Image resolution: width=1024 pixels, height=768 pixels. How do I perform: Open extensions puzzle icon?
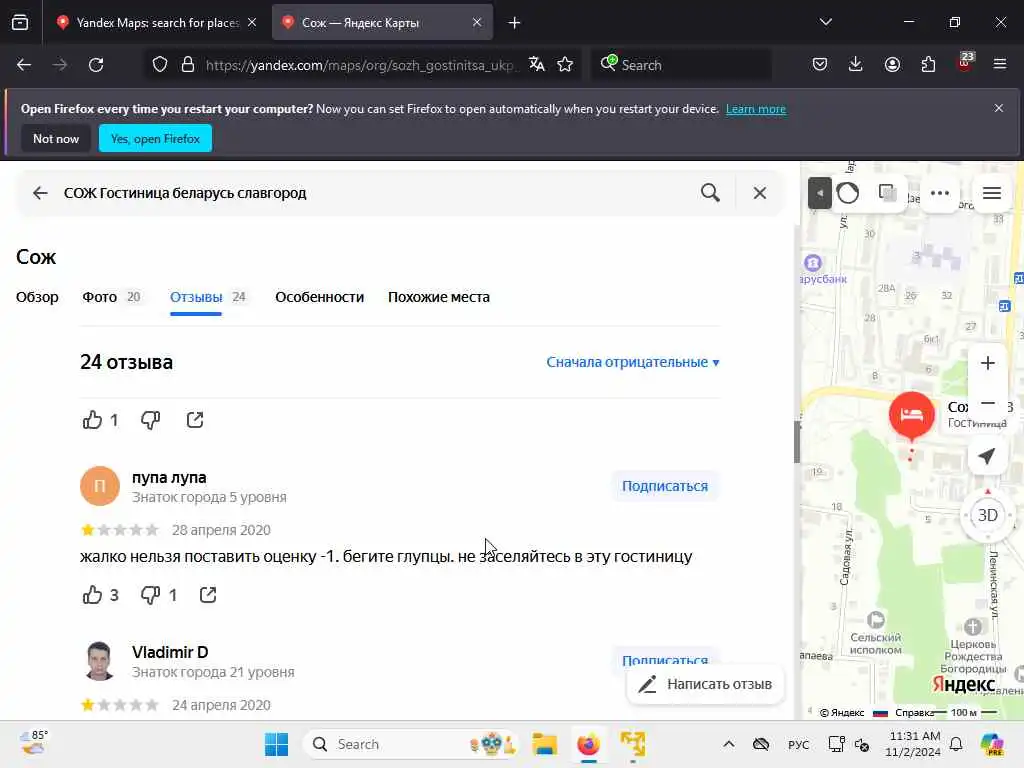tap(928, 65)
